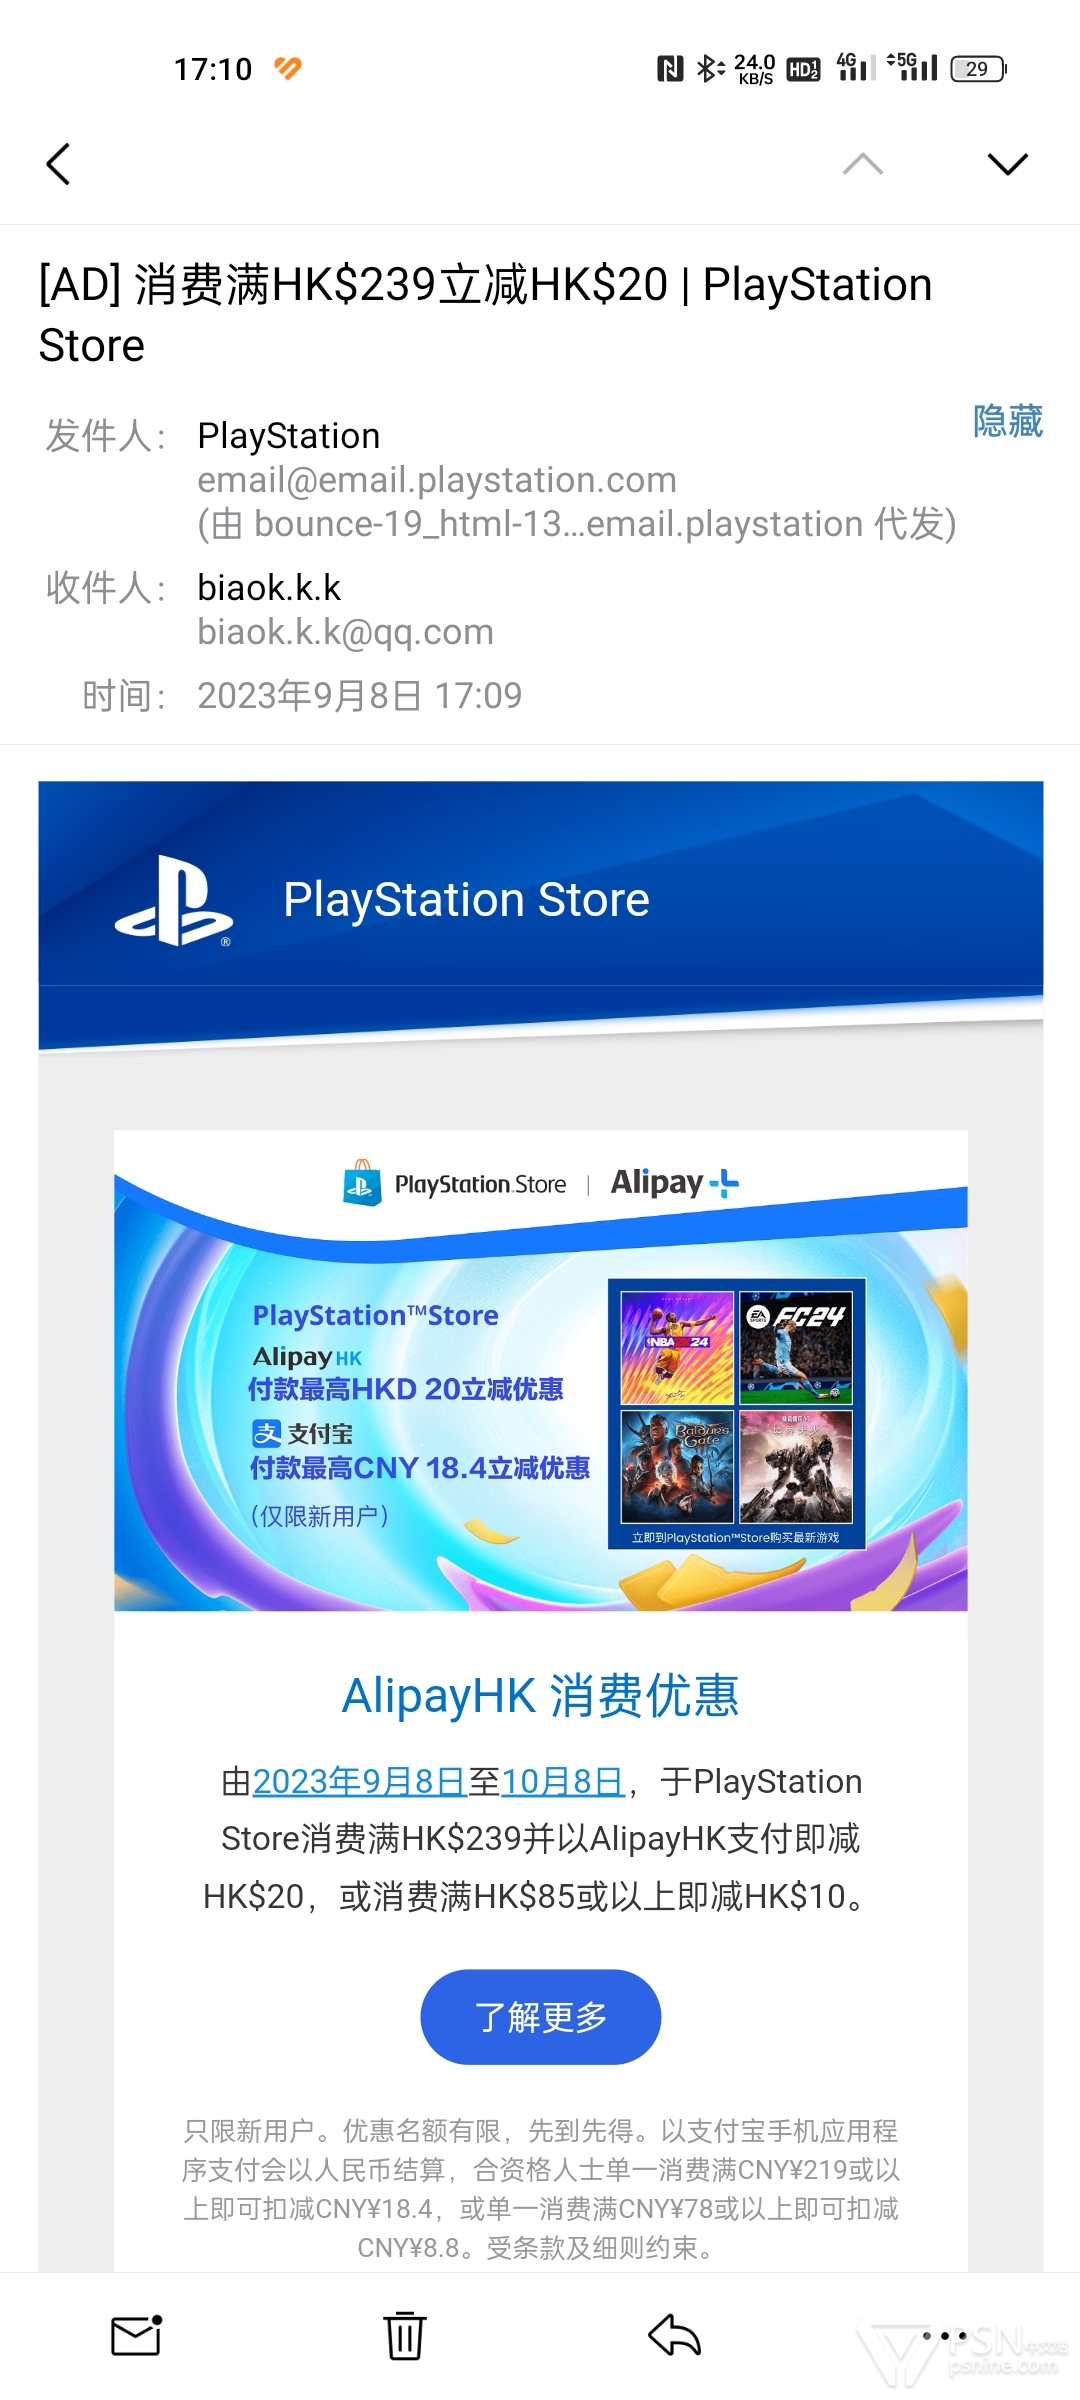The width and height of the screenshot is (1080, 2400).
Task: Tap recipient address biaok.k.k@qq.com
Action: click(345, 632)
